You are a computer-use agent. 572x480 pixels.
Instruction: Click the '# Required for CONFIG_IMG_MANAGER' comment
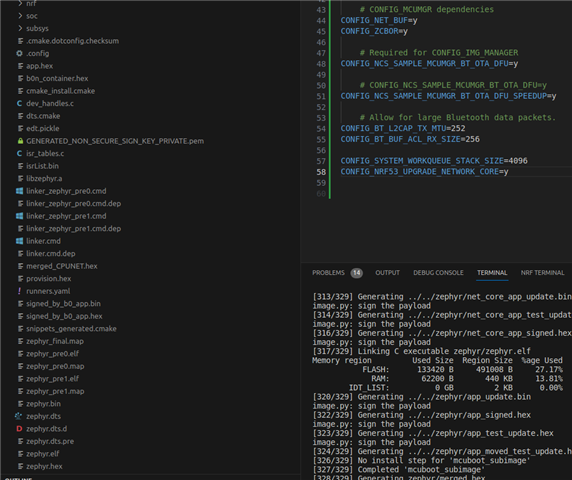tap(439, 52)
